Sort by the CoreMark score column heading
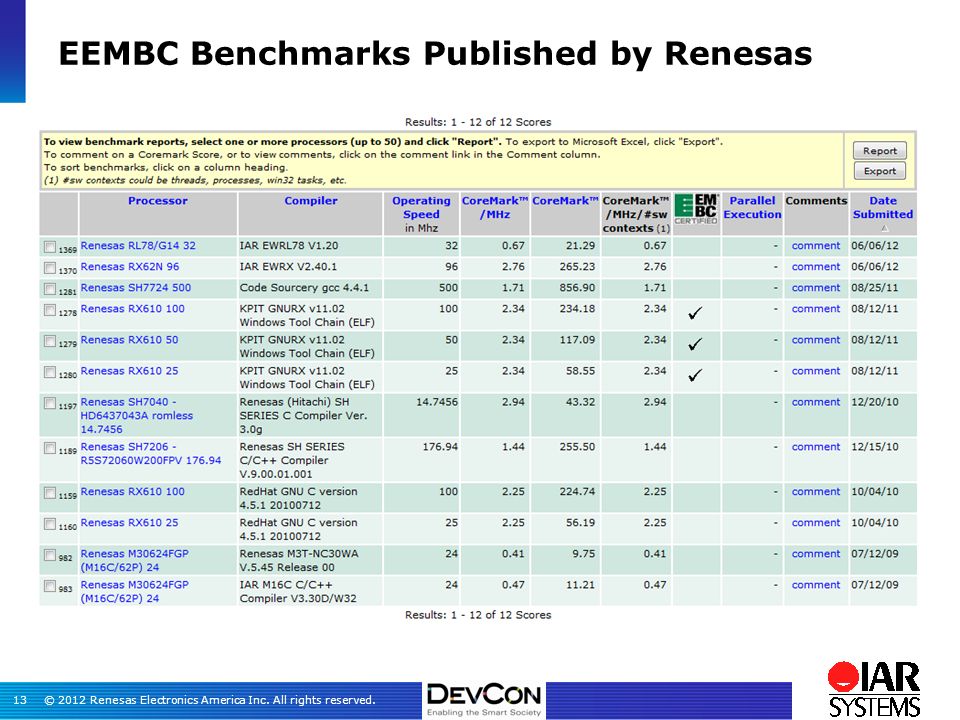This screenshot has height=720, width=960. point(565,201)
